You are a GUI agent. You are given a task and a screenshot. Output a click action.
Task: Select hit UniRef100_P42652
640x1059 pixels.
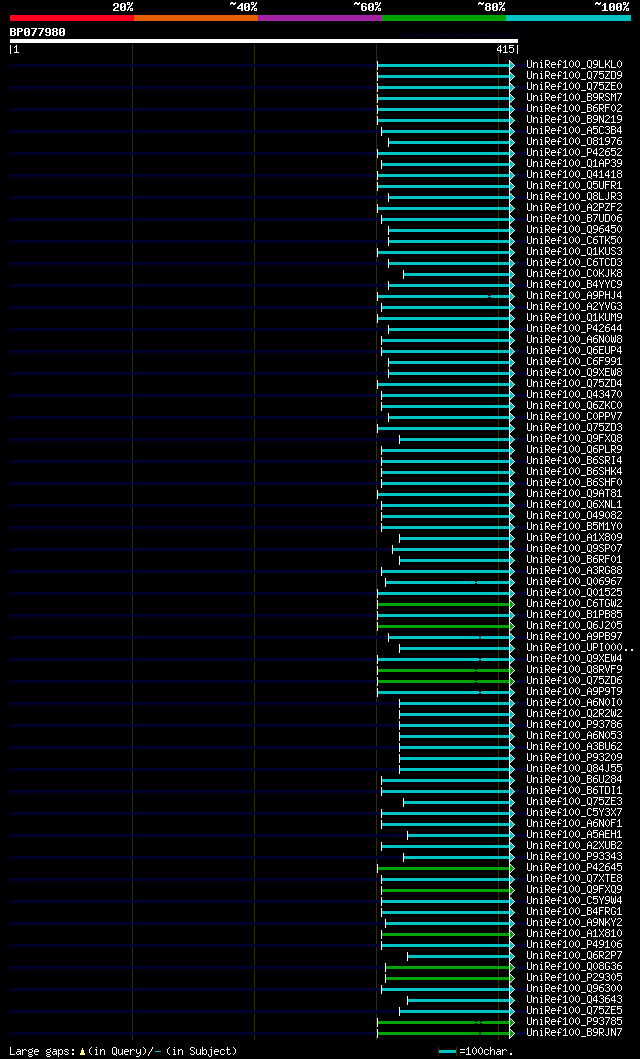tap(575, 153)
